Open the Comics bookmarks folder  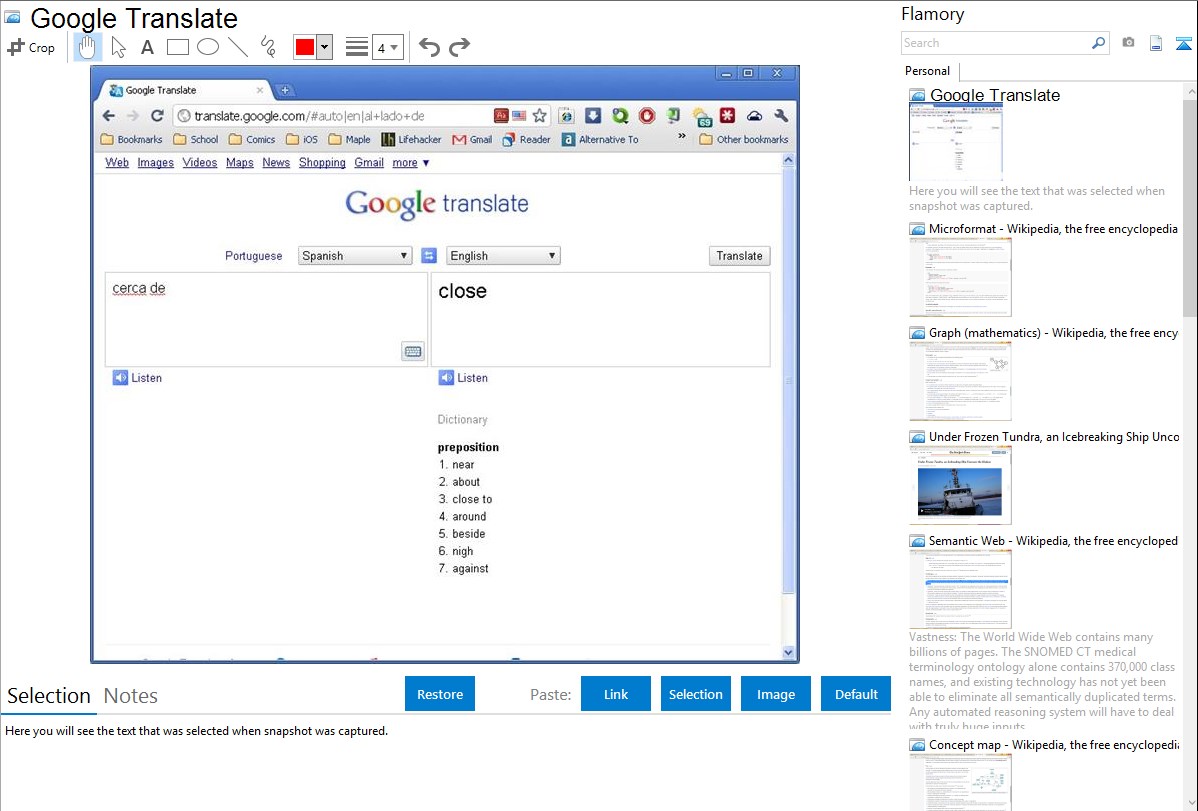pos(252,139)
